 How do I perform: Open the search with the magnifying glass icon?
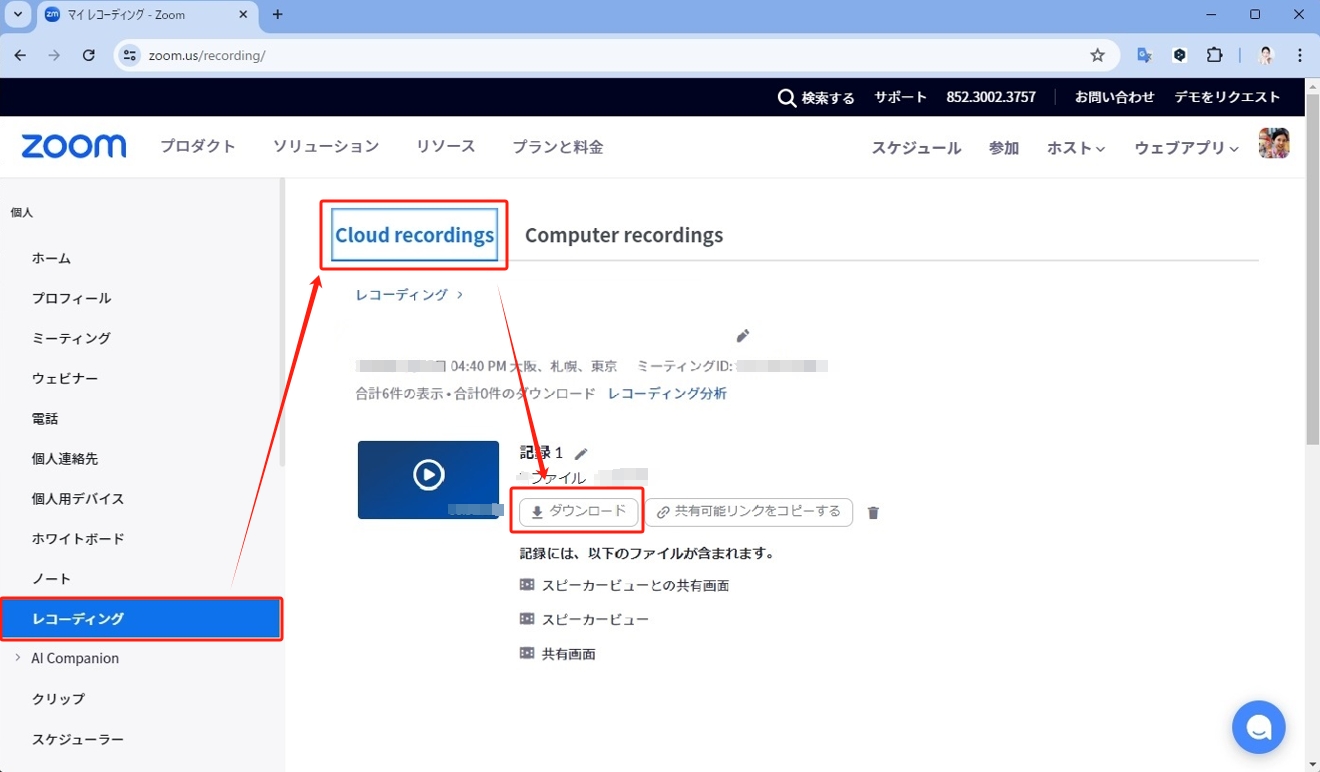tap(786, 97)
